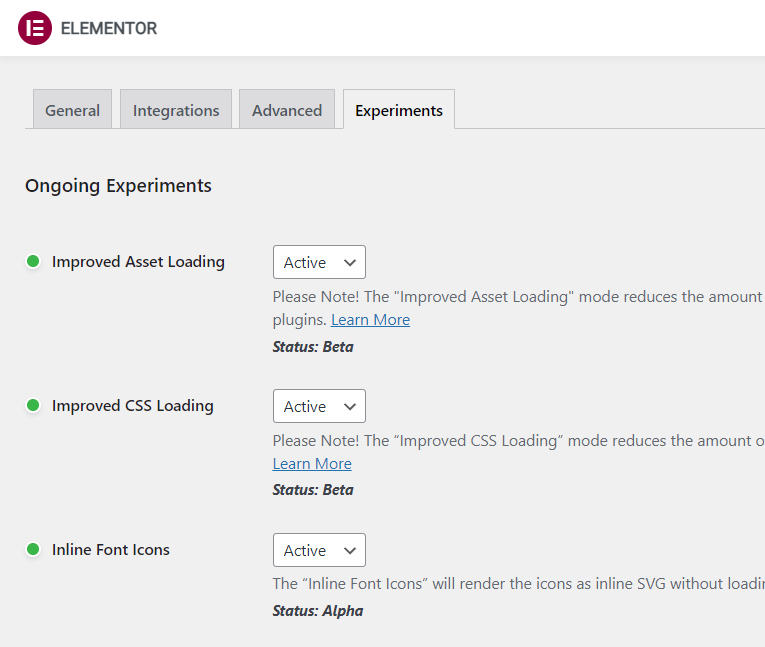Click the green status dot for Inline Font Icons

pyautogui.click(x=33, y=549)
